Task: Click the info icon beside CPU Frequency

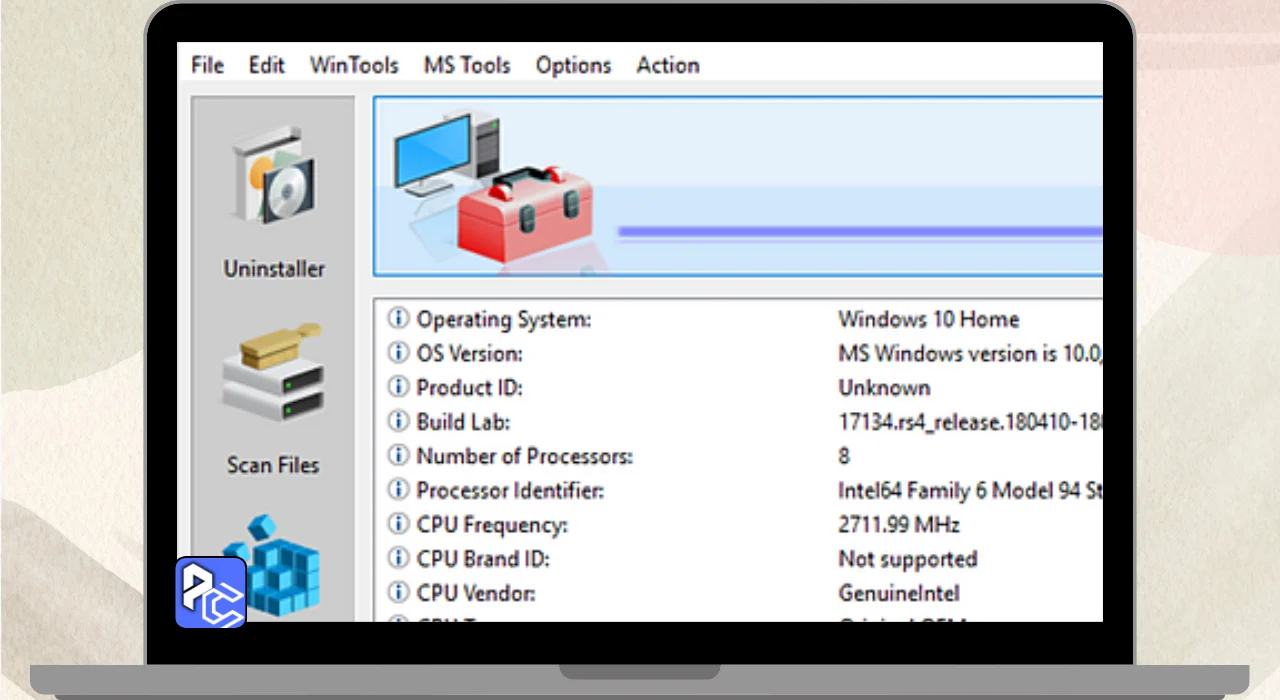Action: [399, 524]
